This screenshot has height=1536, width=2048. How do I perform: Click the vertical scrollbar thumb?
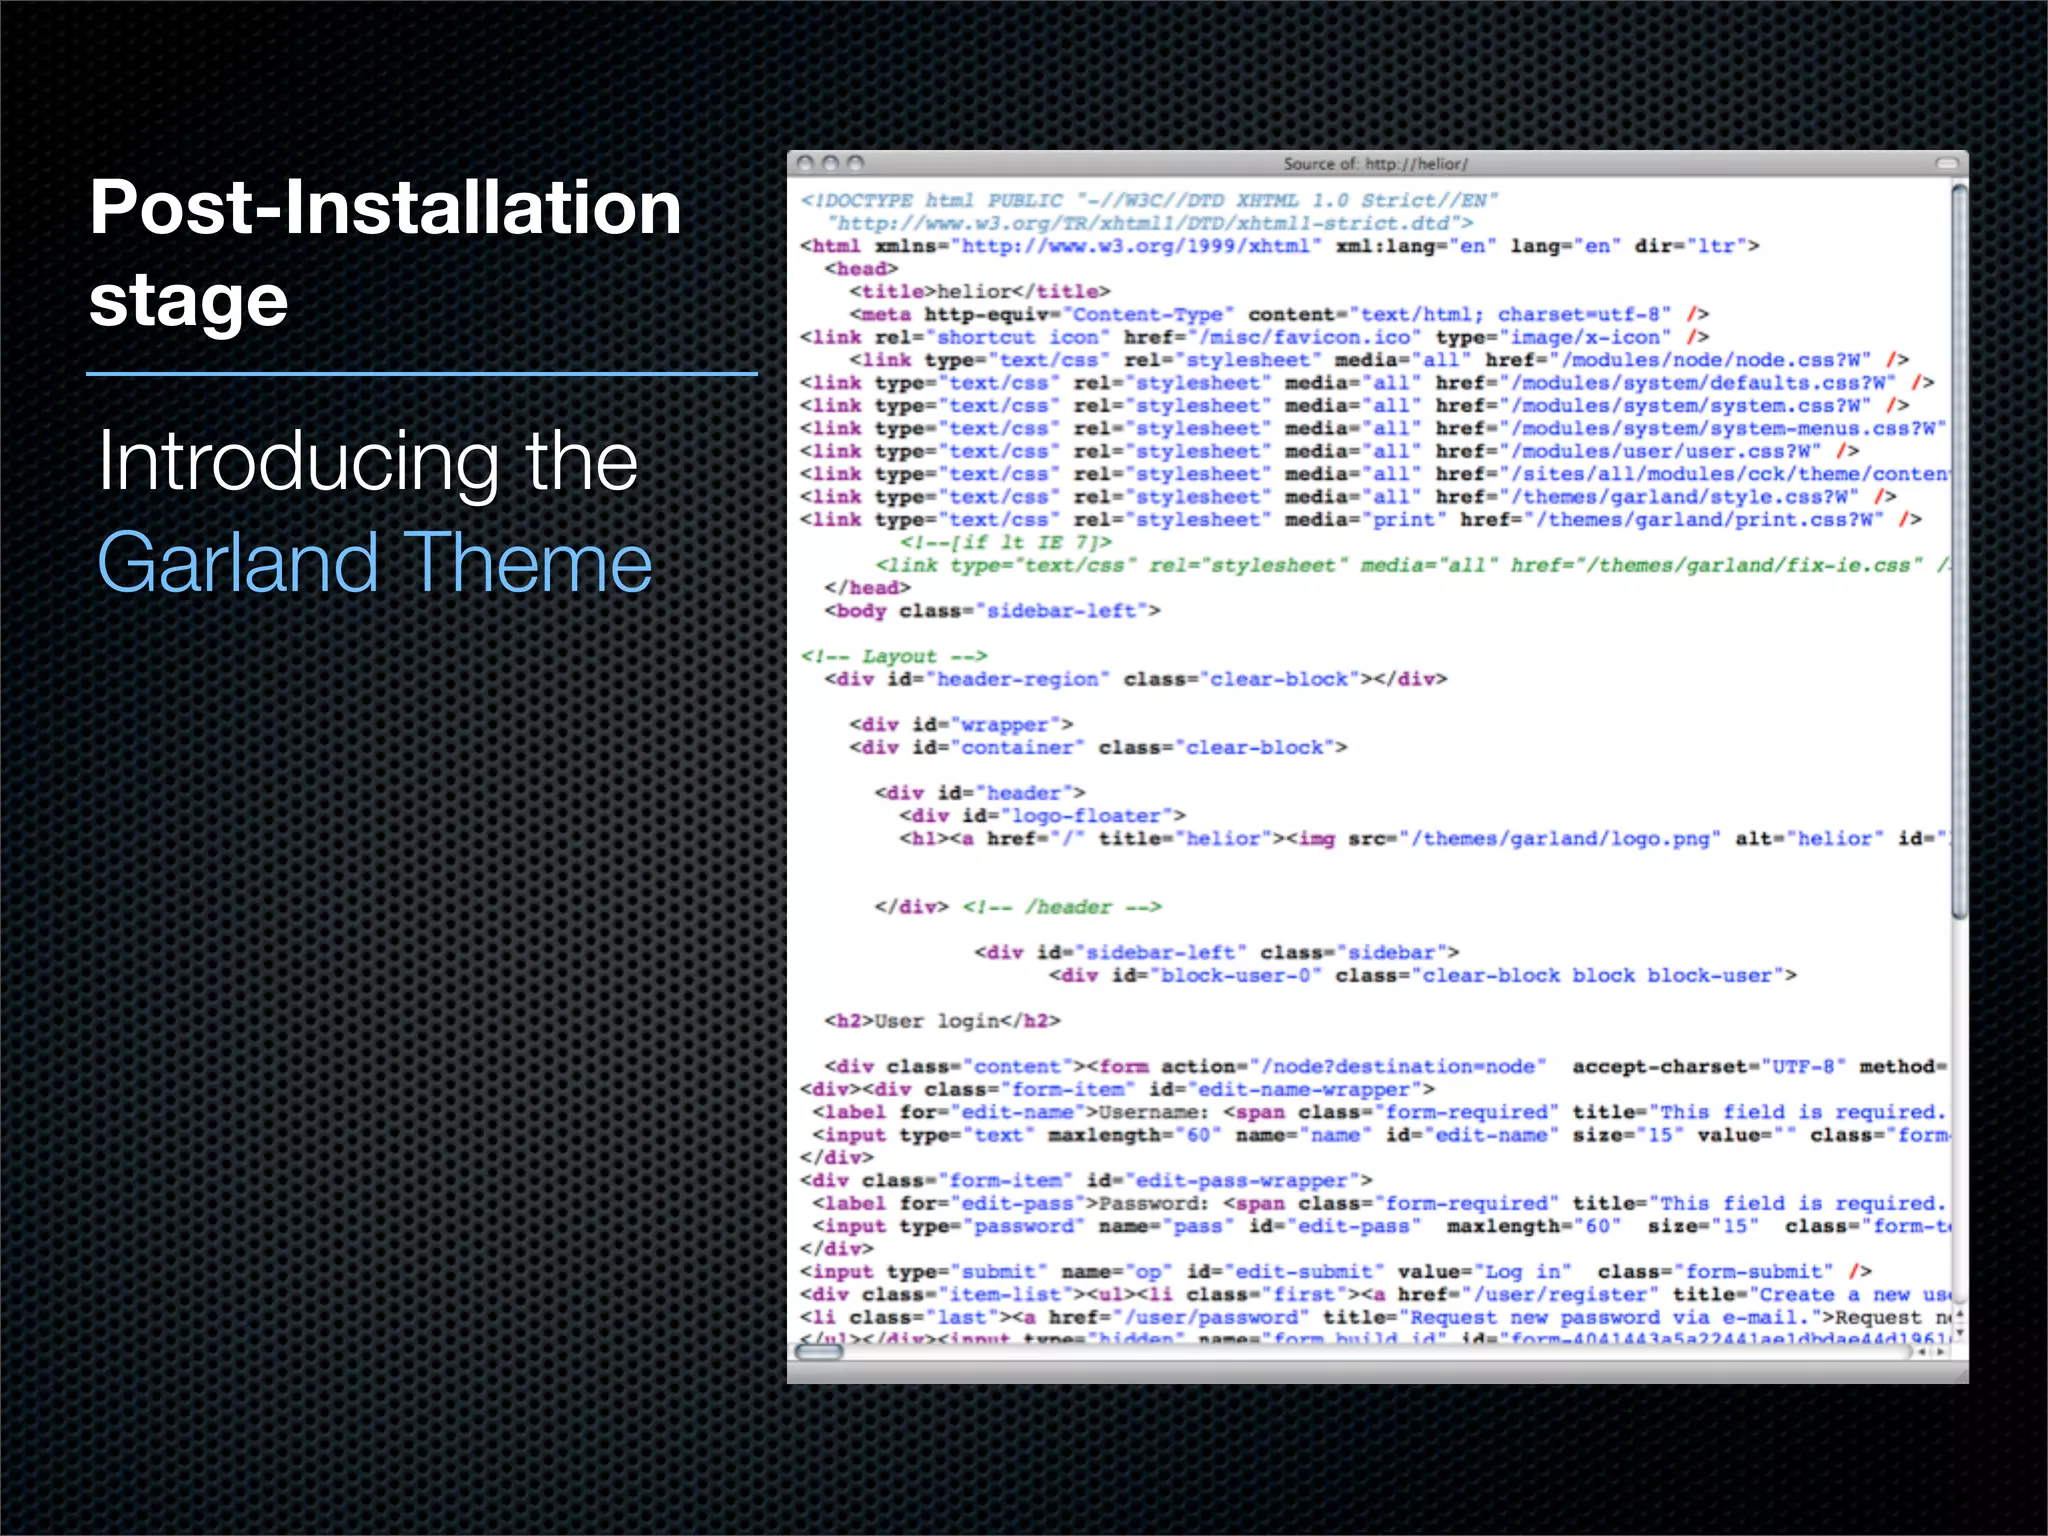pos(1959,550)
